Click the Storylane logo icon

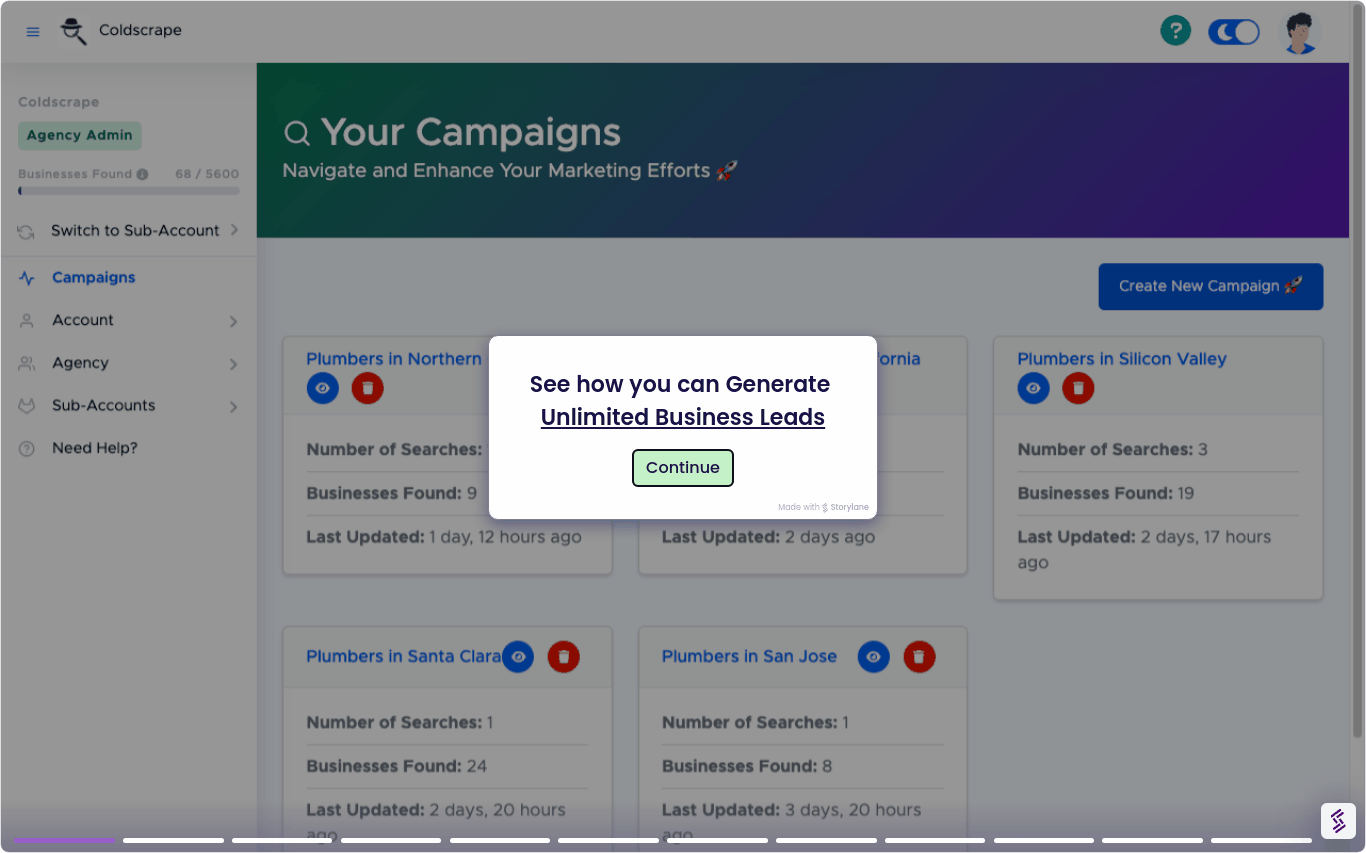click(x=1337, y=820)
